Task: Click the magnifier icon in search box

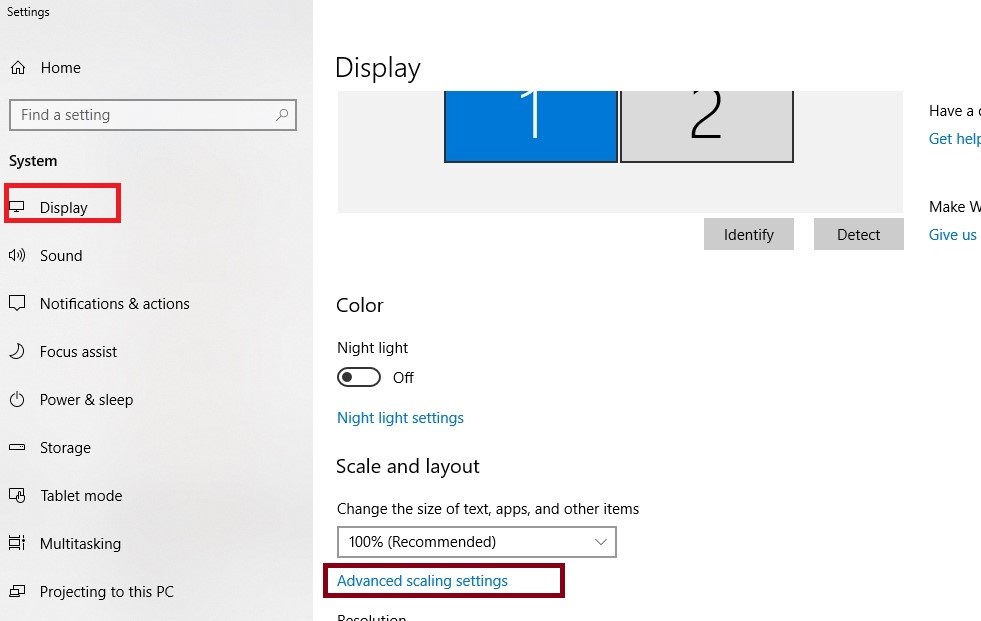Action: click(282, 115)
